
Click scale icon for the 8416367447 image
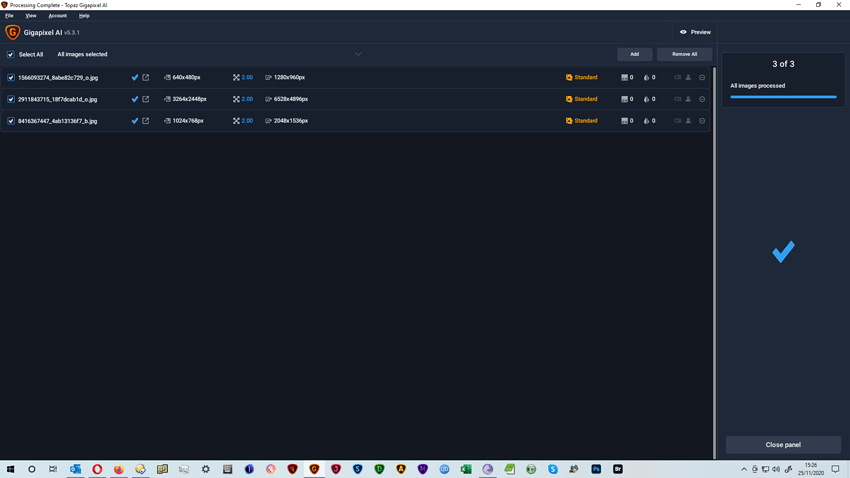236,121
